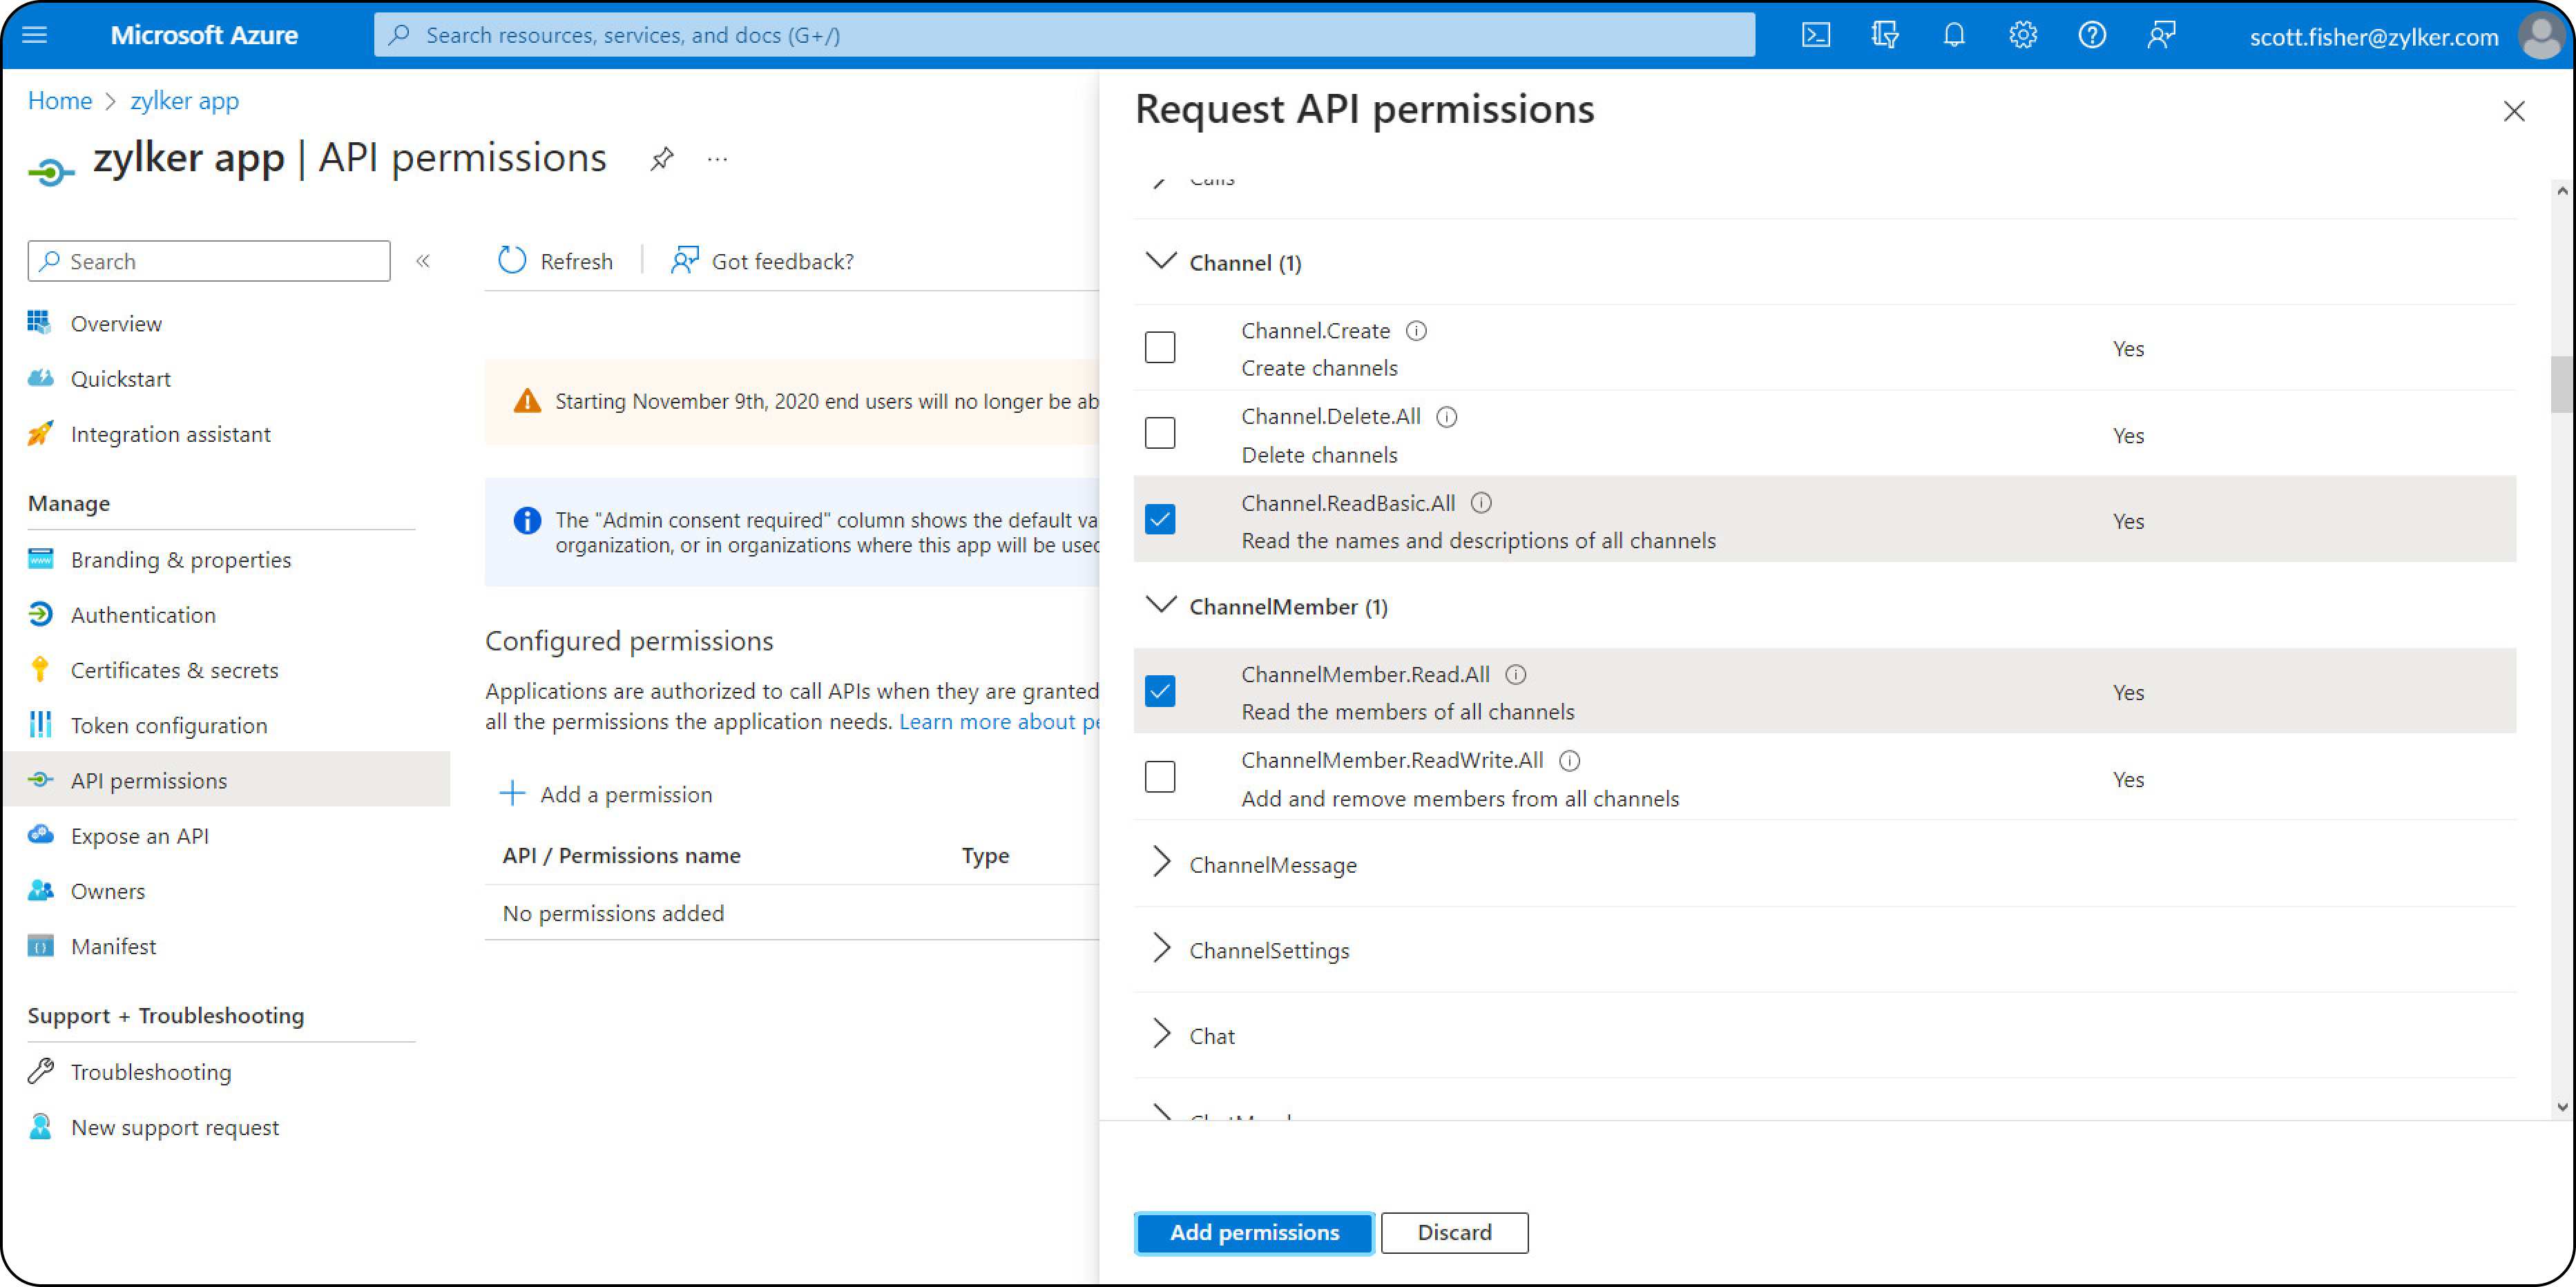Select API permissions in the left menu
Image resolution: width=2576 pixels, height=1287 pixels.
(x=226, y=780)
